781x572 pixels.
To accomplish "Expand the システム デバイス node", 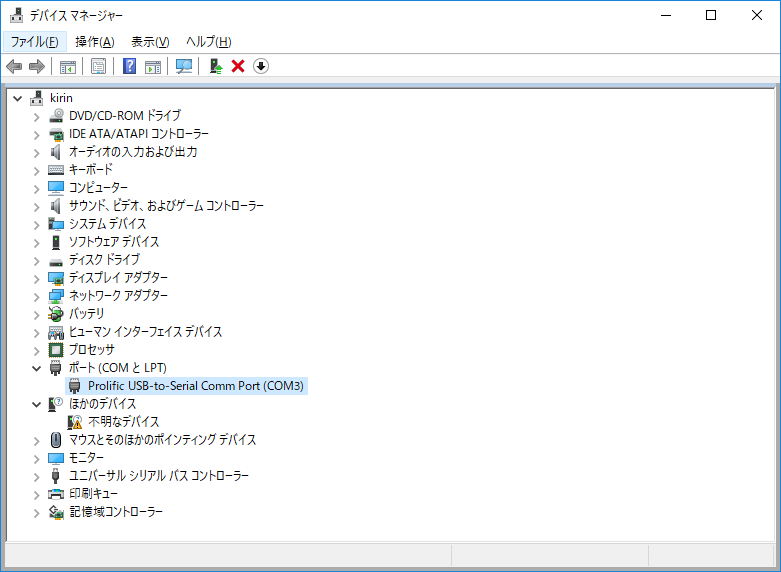I will coord(36,224).
